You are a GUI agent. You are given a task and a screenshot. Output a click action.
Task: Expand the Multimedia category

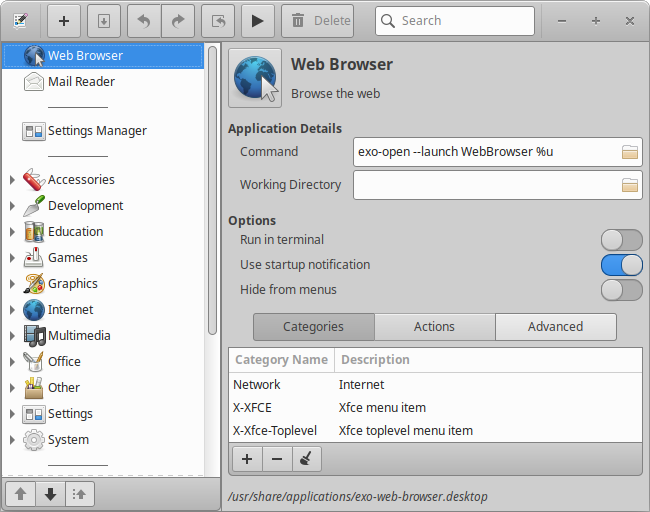pos(12,336)
